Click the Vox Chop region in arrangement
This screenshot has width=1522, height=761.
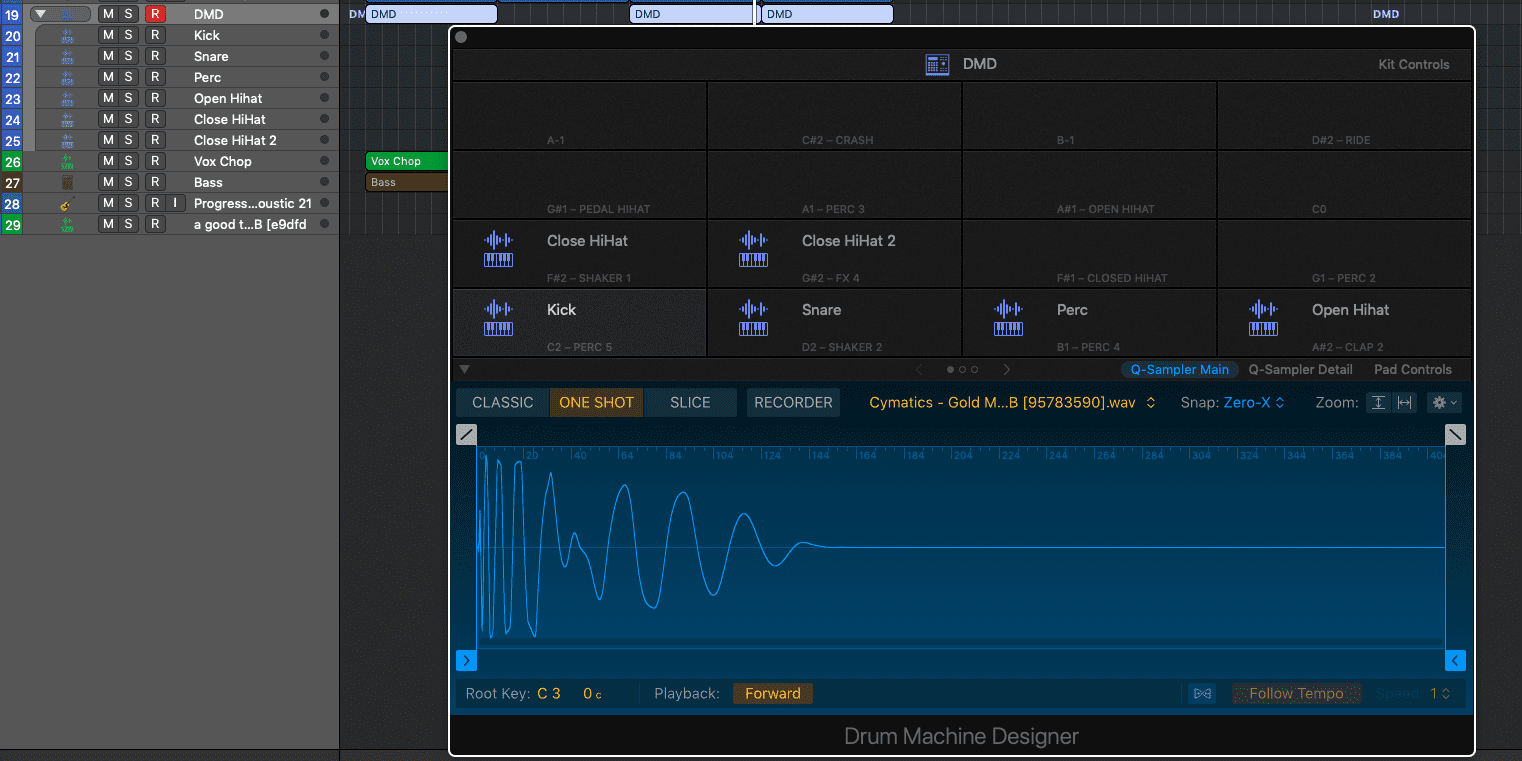408,161
